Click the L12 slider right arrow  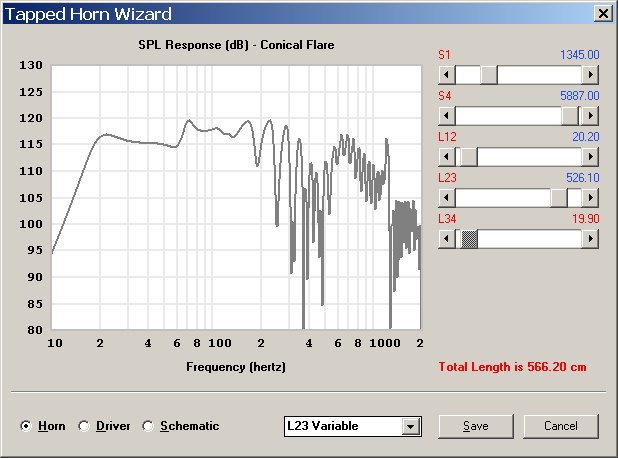tap(590, 156)
